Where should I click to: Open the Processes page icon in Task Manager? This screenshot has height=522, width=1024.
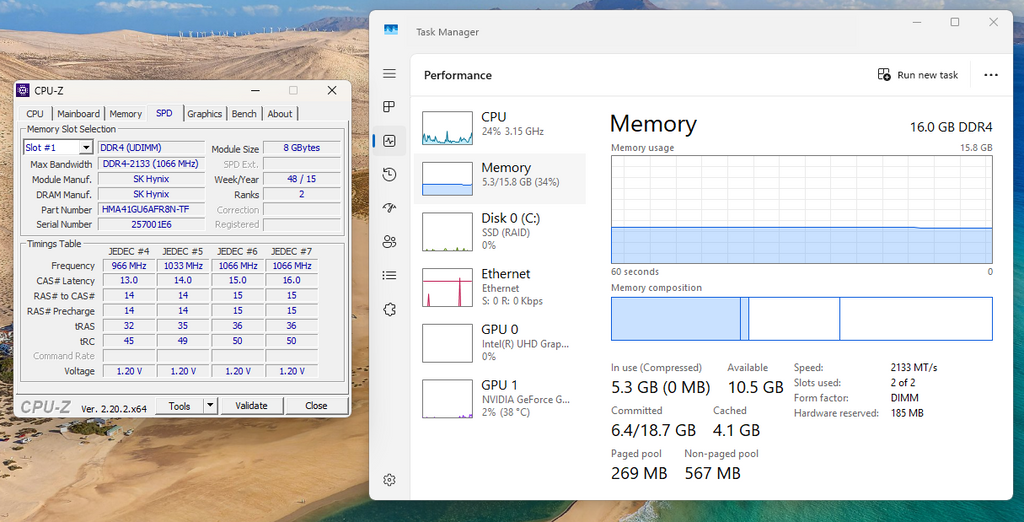click(389, 107)
